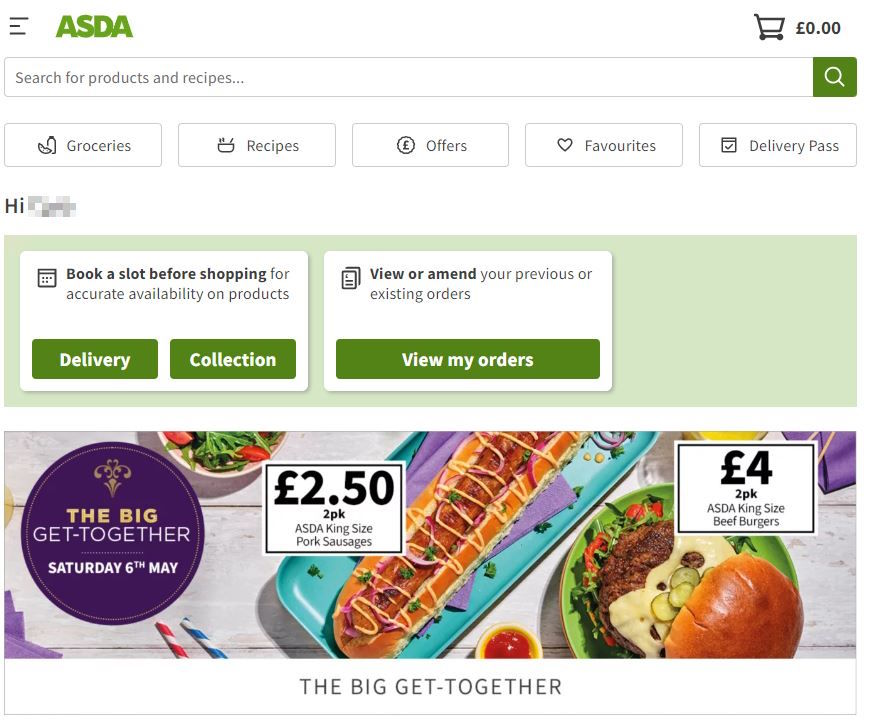Click the heart icon in Favourites
The width and height of the screenshot is (870, 722).
coord(564,145)
